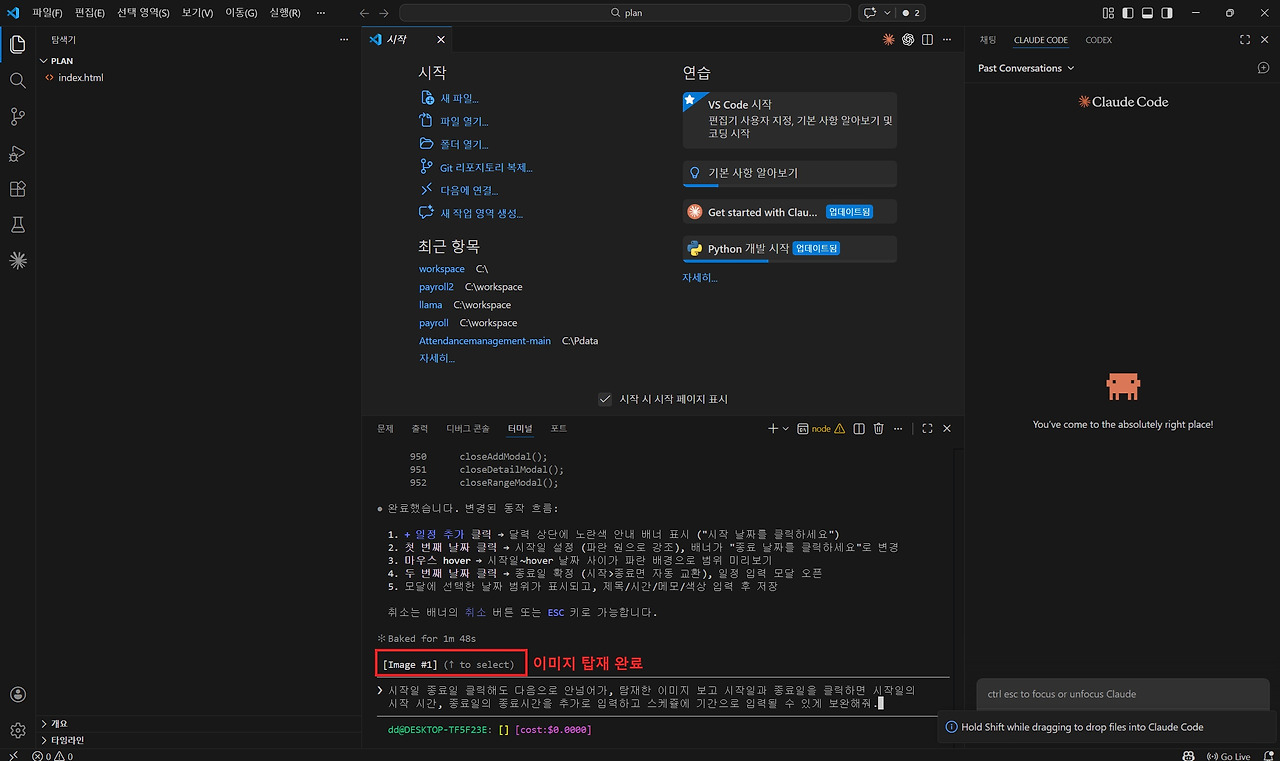
Task: Expand the Past Conversations dropdown
Action: coord(1026,68)
